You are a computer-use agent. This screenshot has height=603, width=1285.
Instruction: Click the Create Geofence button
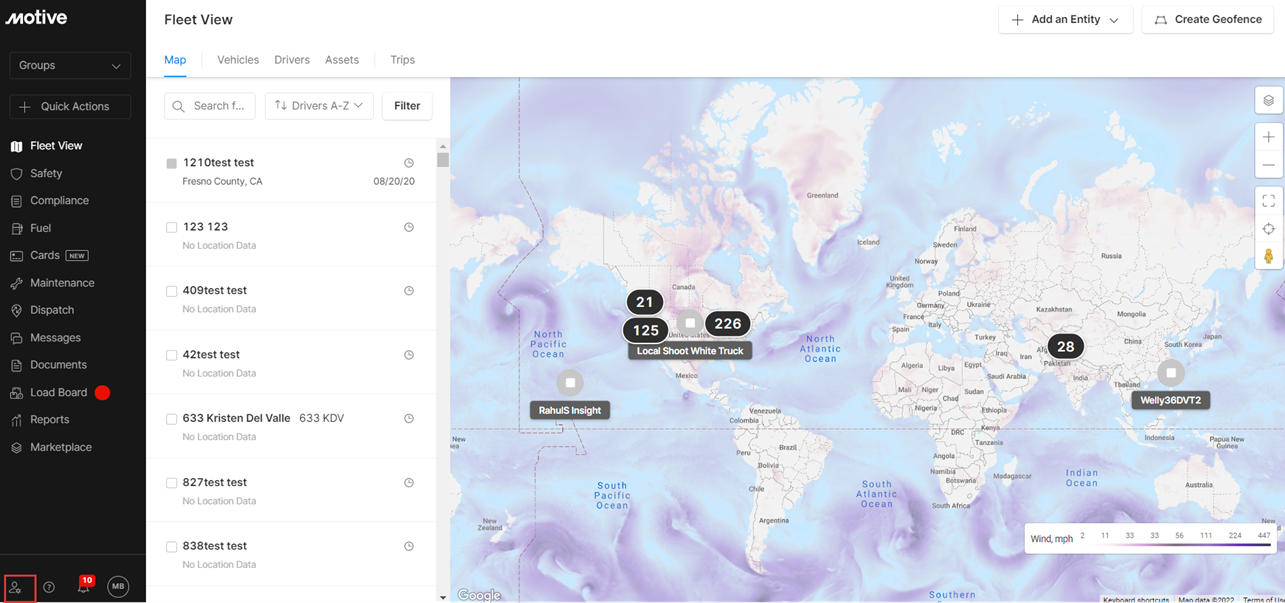click(1208, 20)
